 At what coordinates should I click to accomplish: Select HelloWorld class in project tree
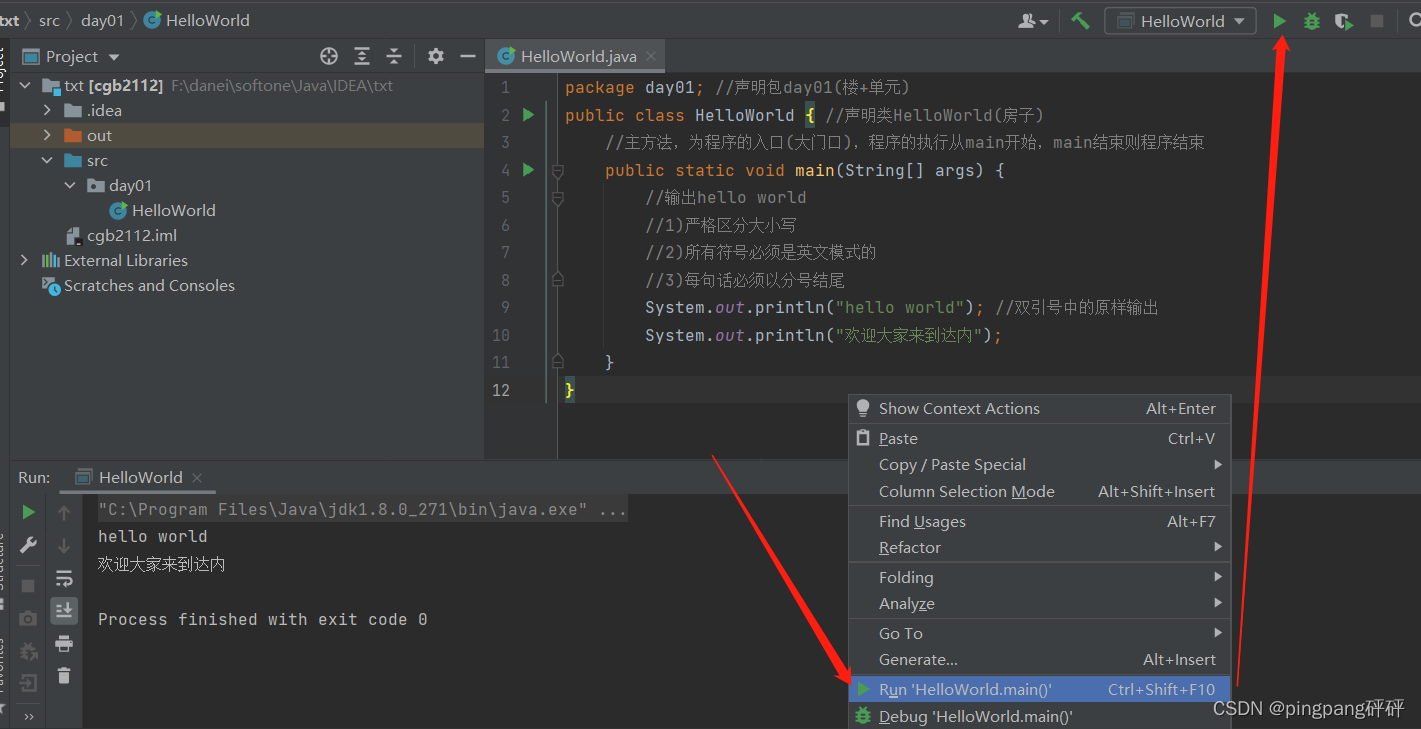[x=162, y=210]
